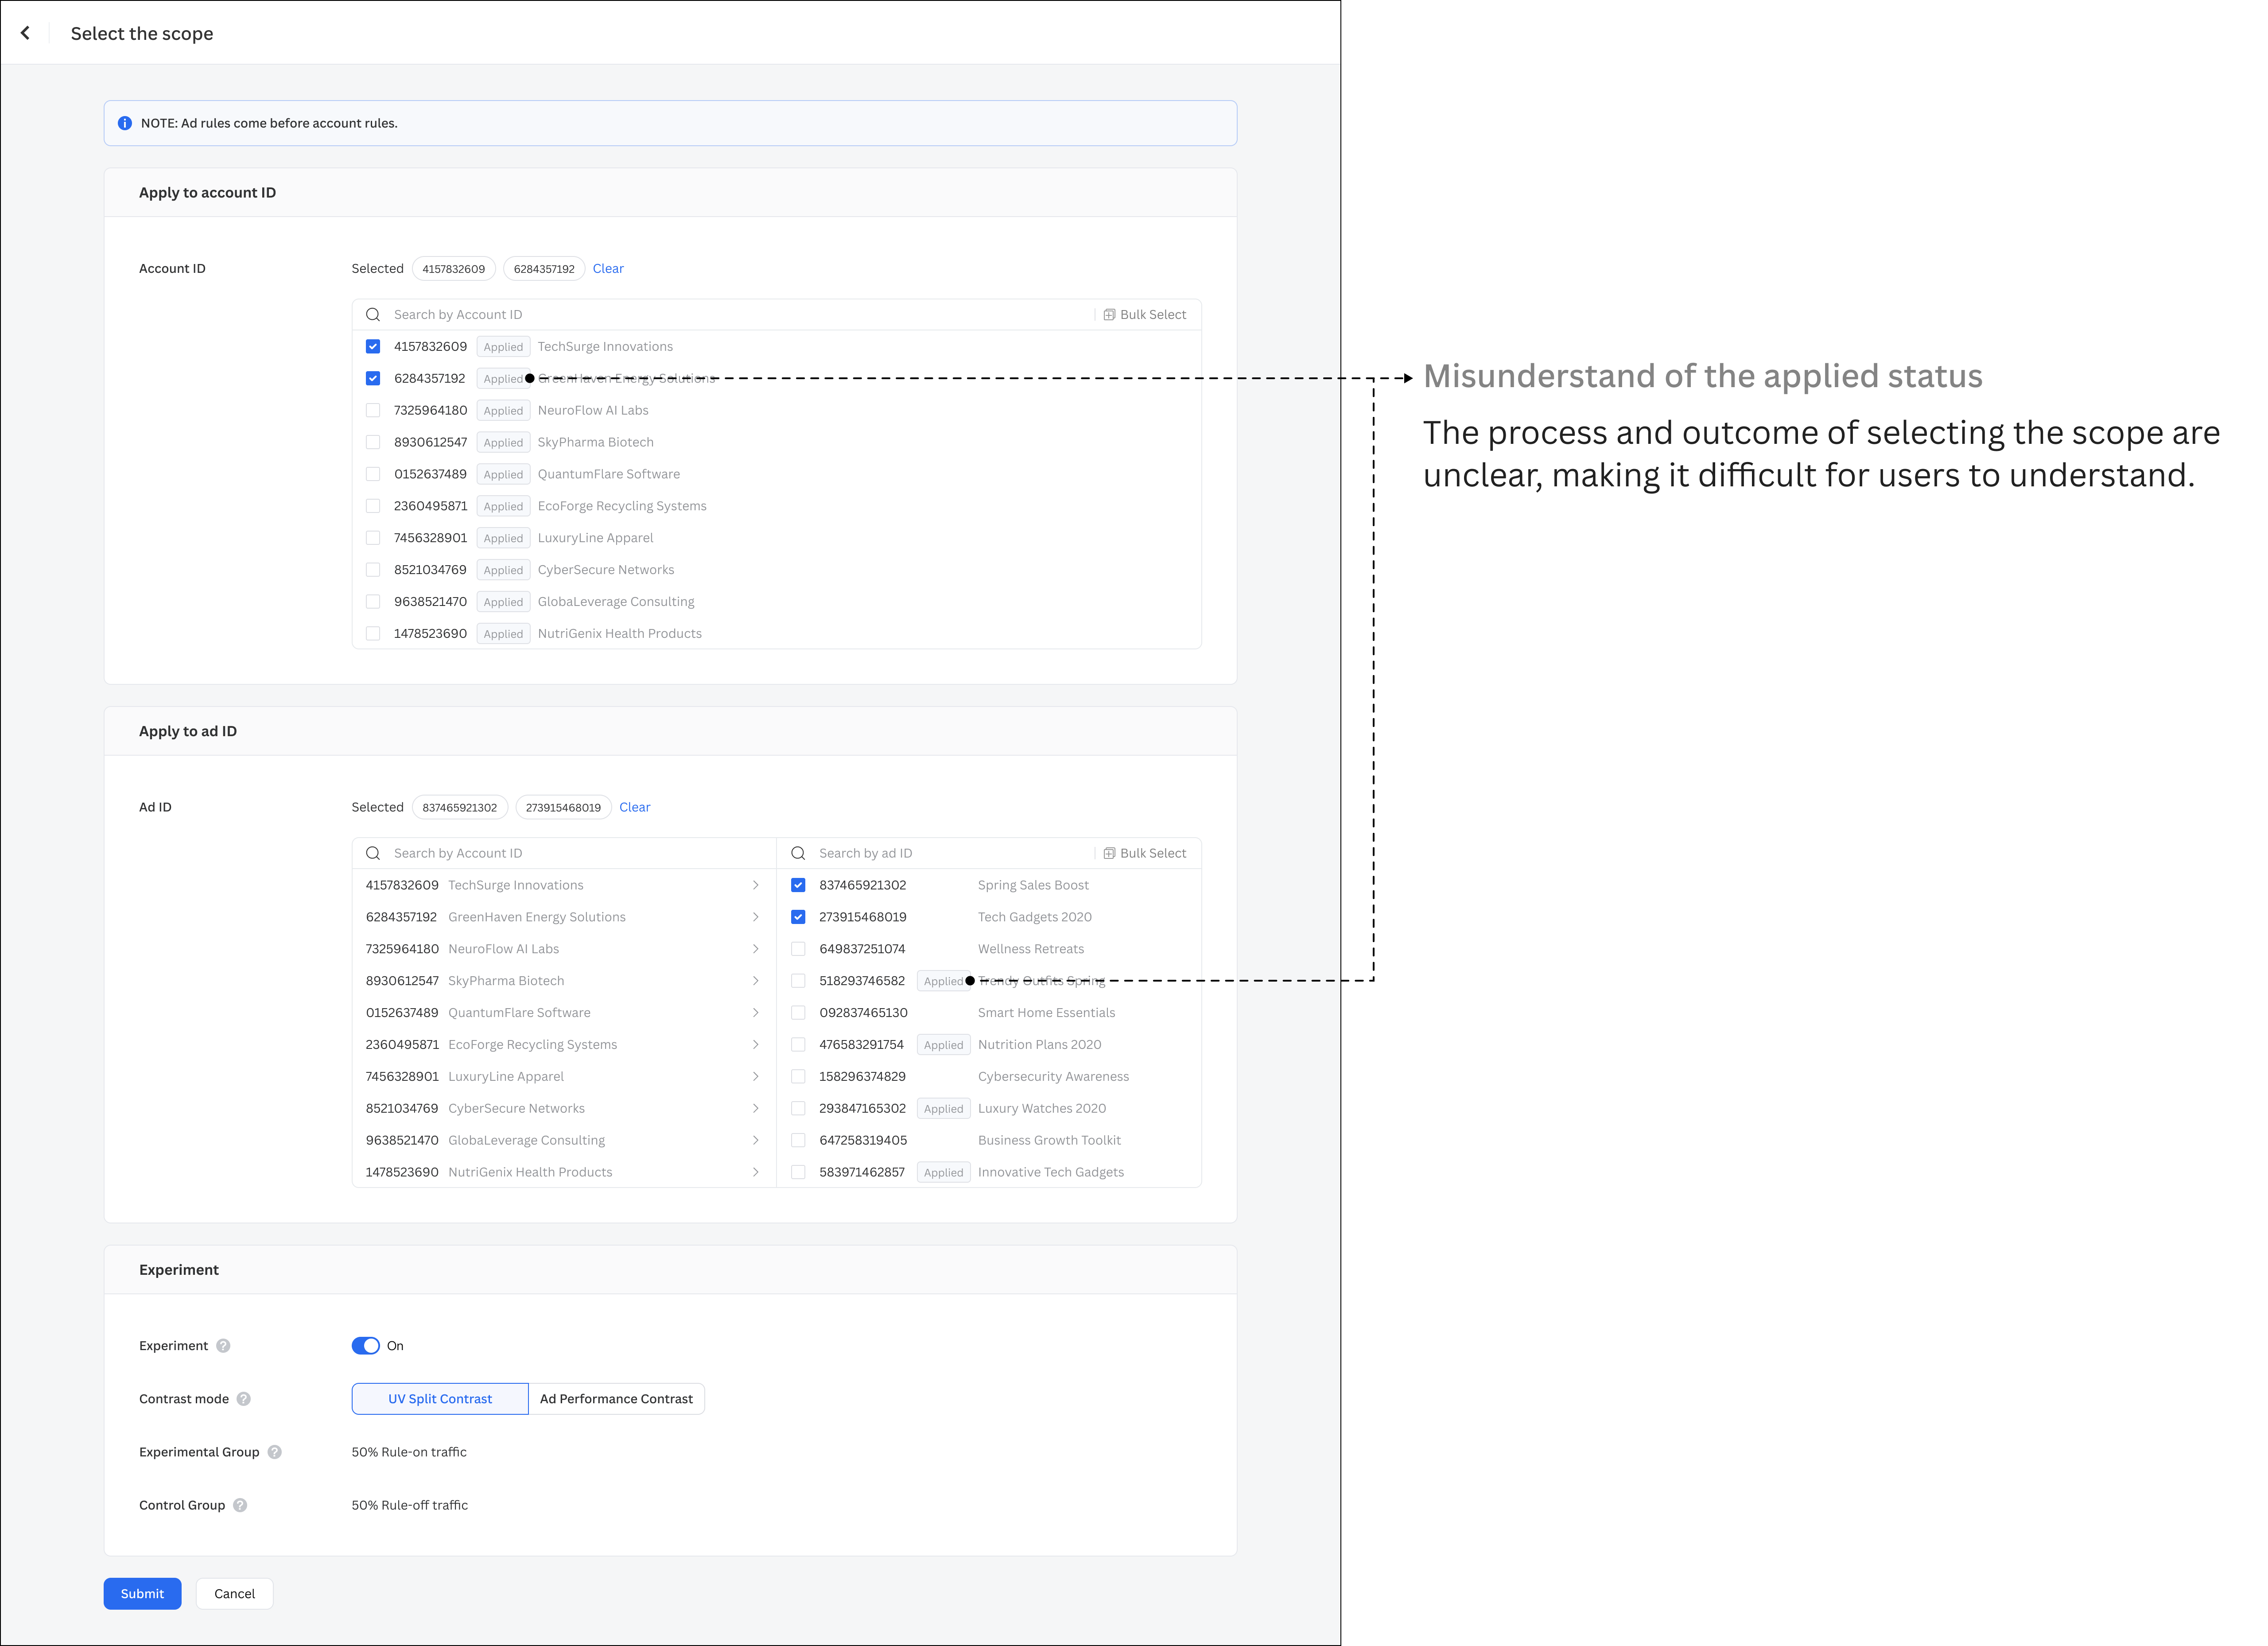
Task: Click the Submit button
Action: pos(142,1594)
